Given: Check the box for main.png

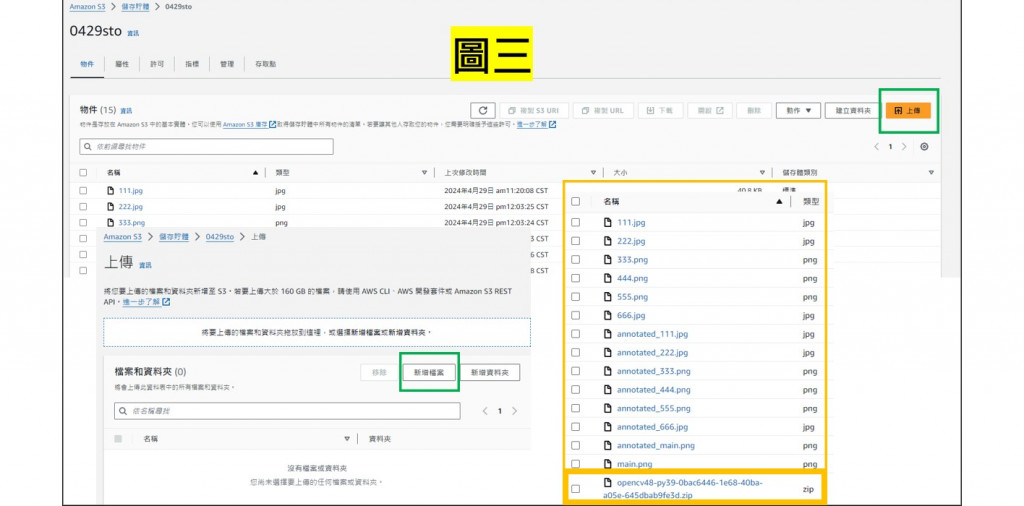Looking at the screenshot, I should coord(575,464).
